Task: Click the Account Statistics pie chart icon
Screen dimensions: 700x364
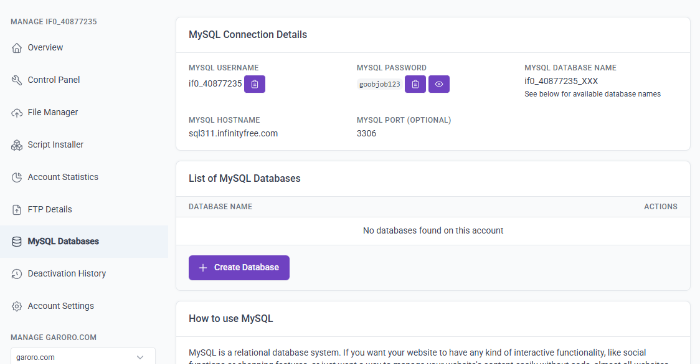Action: (x=17, y=177)
